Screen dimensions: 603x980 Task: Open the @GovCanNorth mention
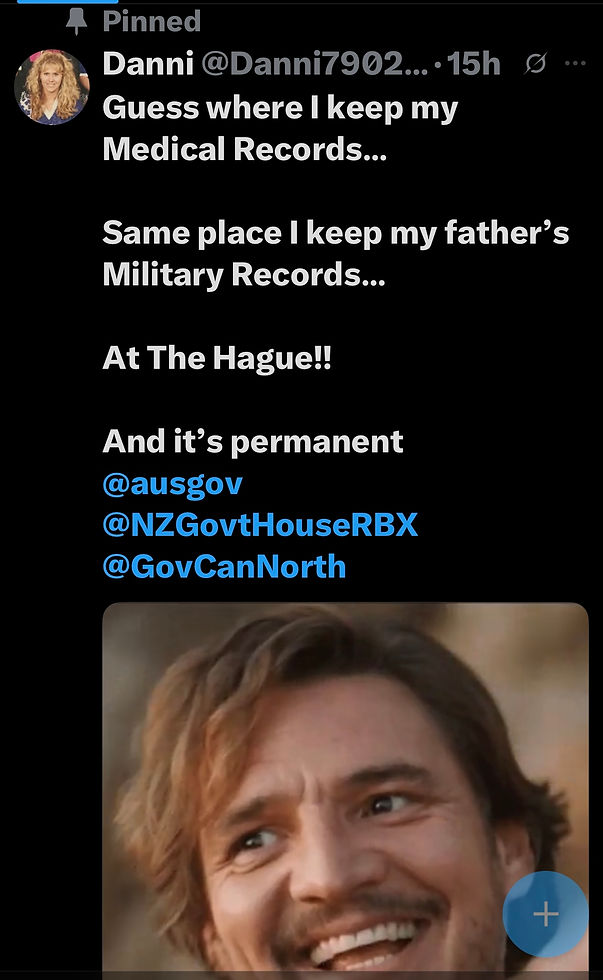pos(224,567)
